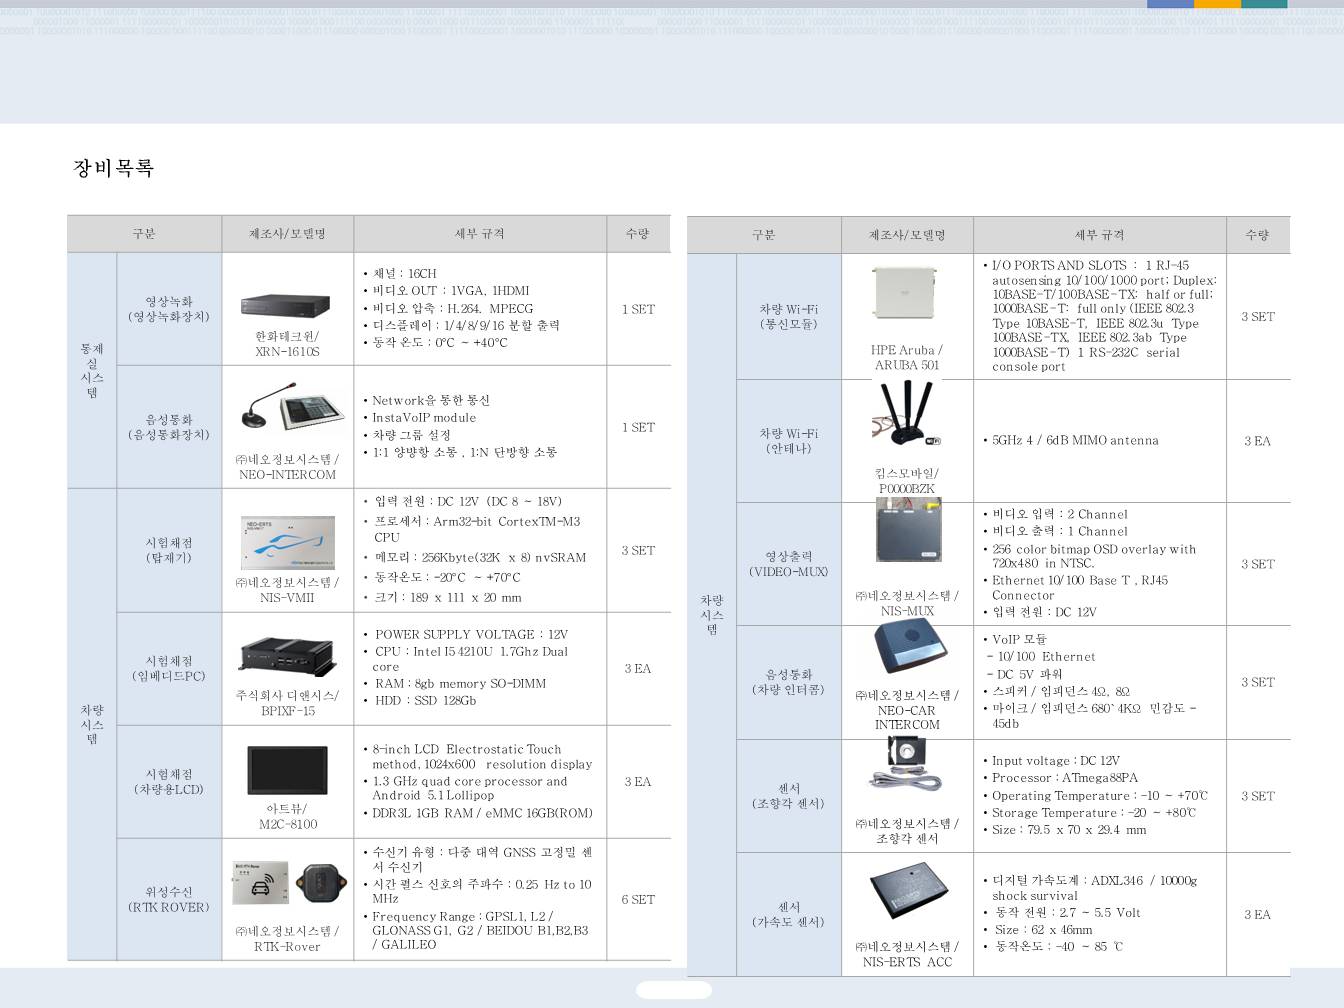
Task: Select the 통제실 시스템 category cell
Action: (x=92, y=370)
